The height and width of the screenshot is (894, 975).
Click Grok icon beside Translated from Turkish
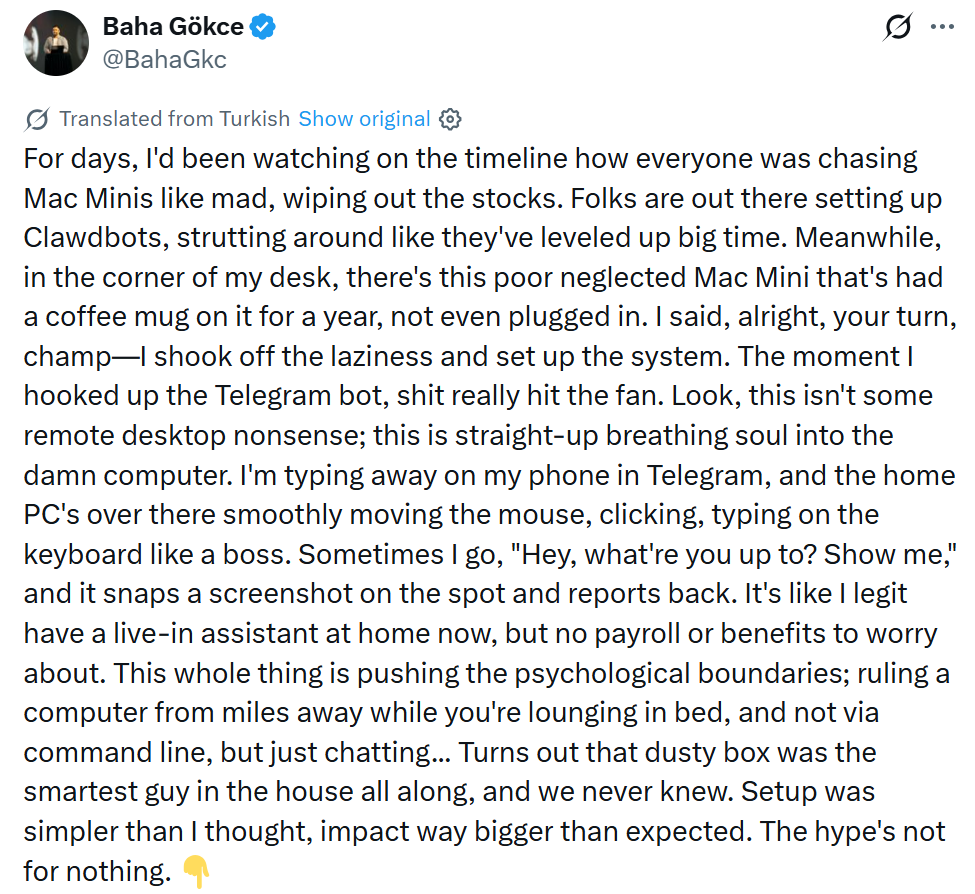(x=37, y=119)
